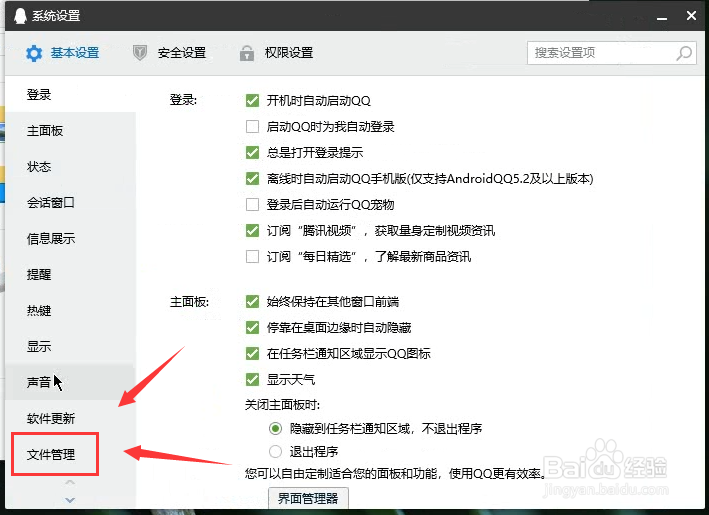Image resolution: width=709 pixels, height=515 pixels.
Task: Minimize the 系统设置 window
Action: pos(662,17)
